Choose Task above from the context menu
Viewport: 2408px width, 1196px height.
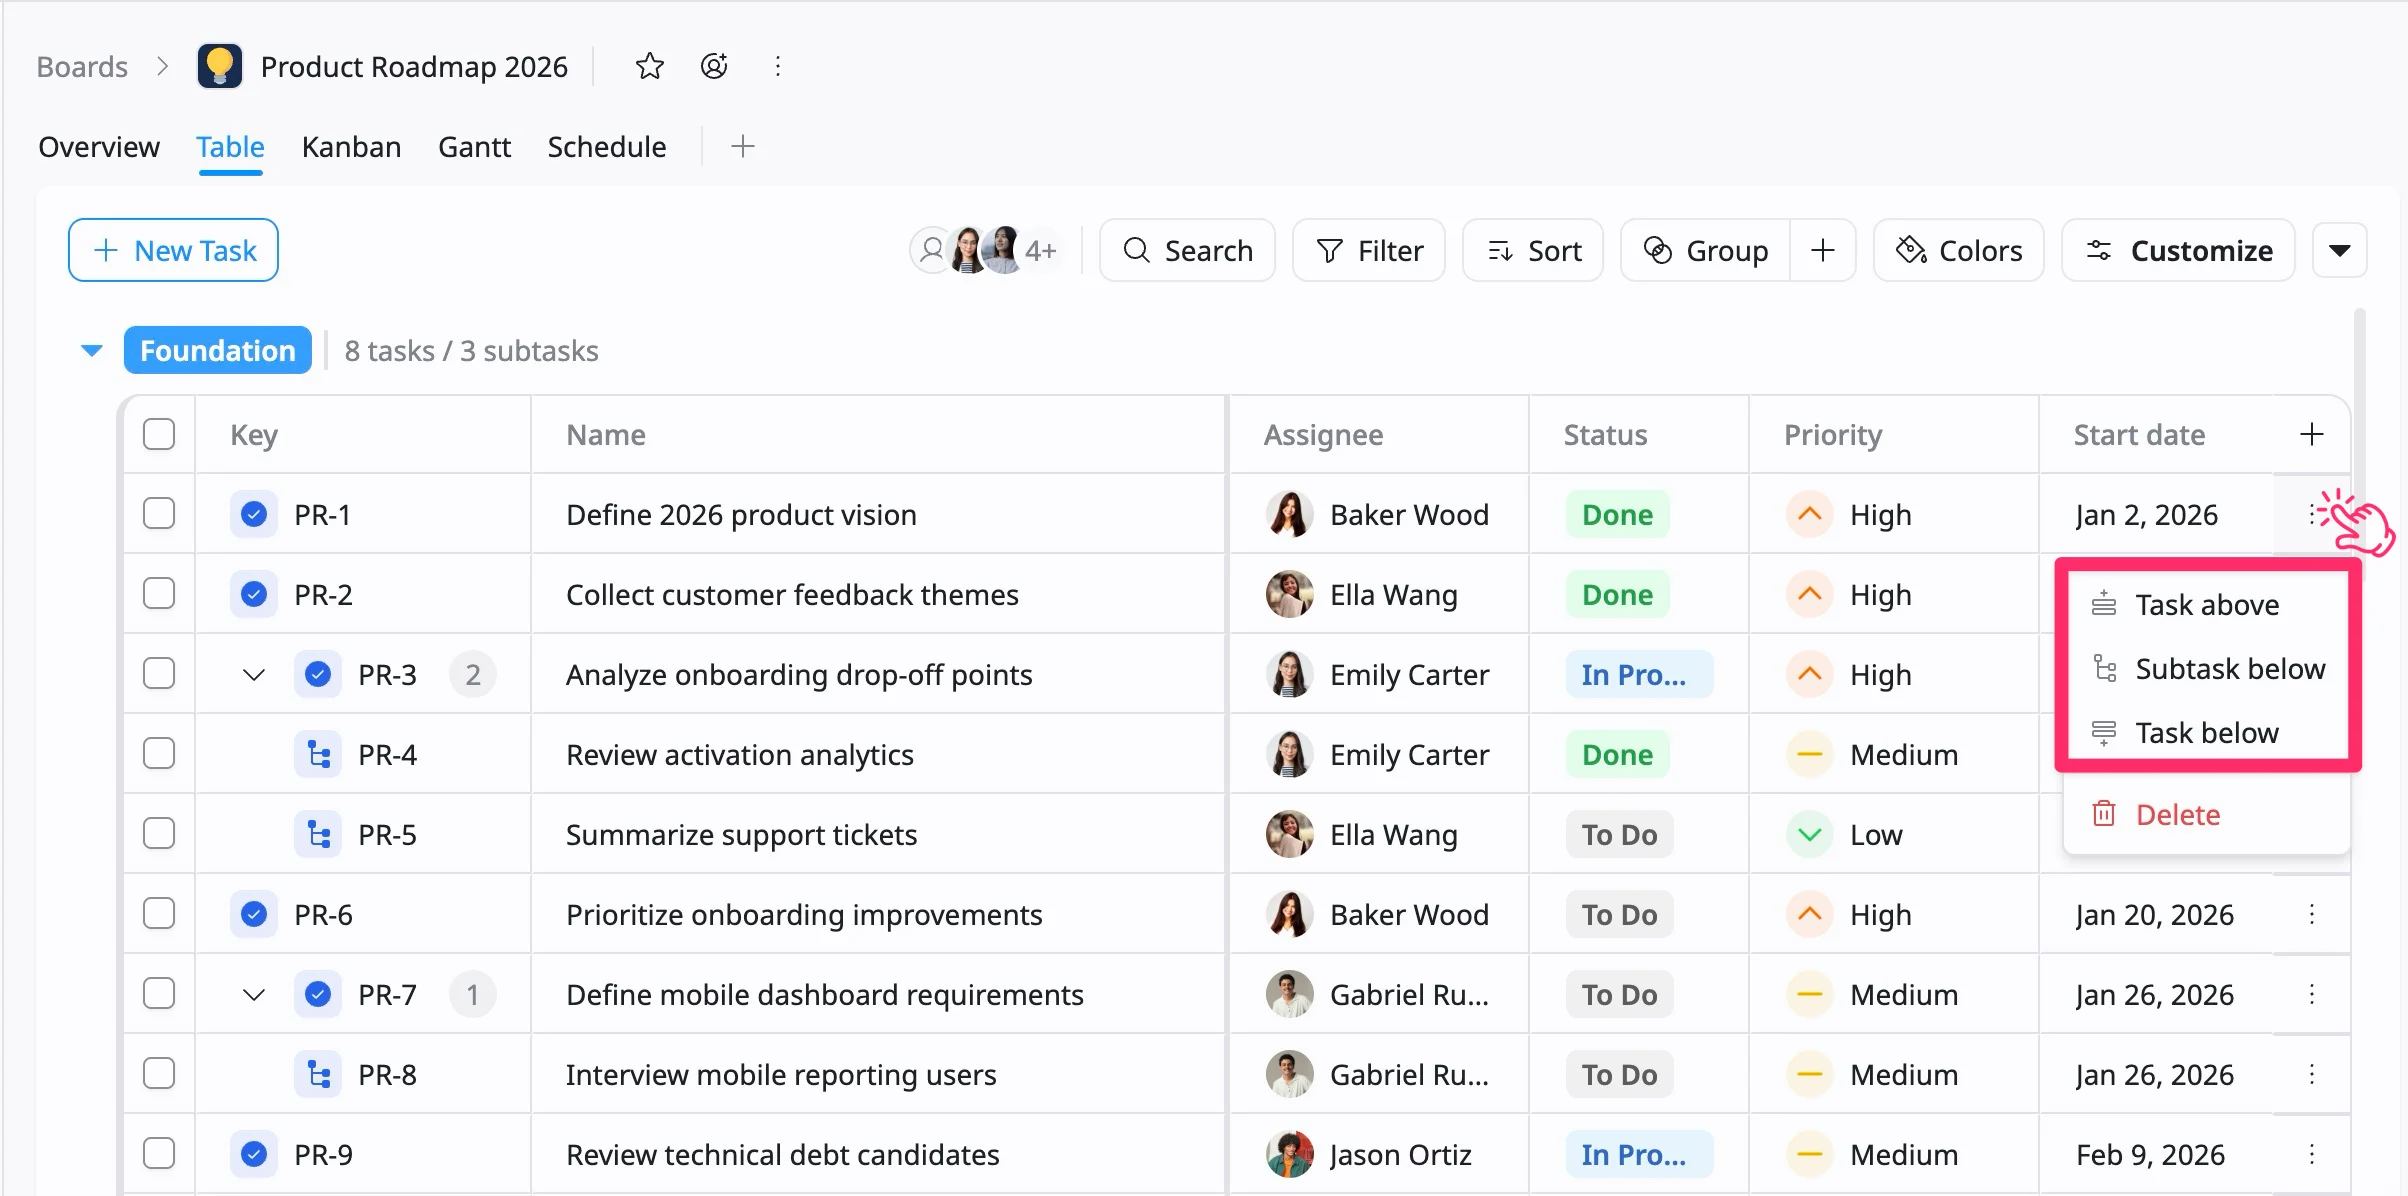click(x=2207, y=604)
